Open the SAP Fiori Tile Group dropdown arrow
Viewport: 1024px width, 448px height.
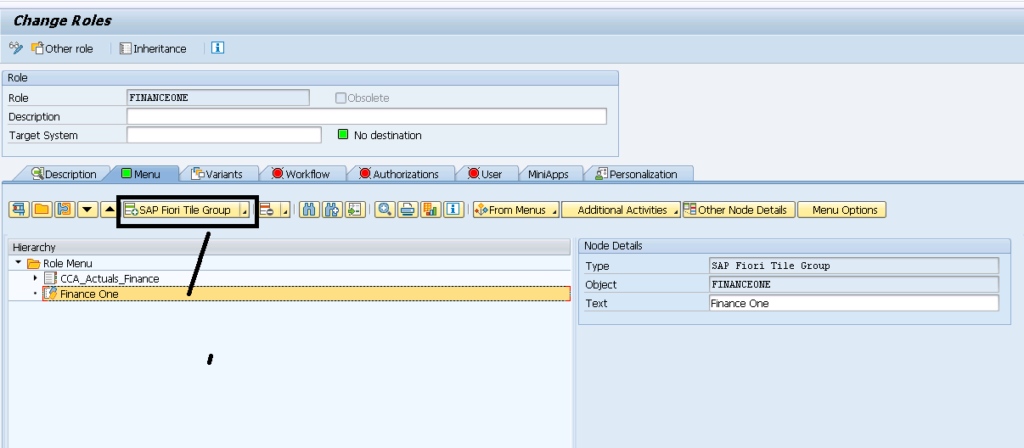[244, 211]
